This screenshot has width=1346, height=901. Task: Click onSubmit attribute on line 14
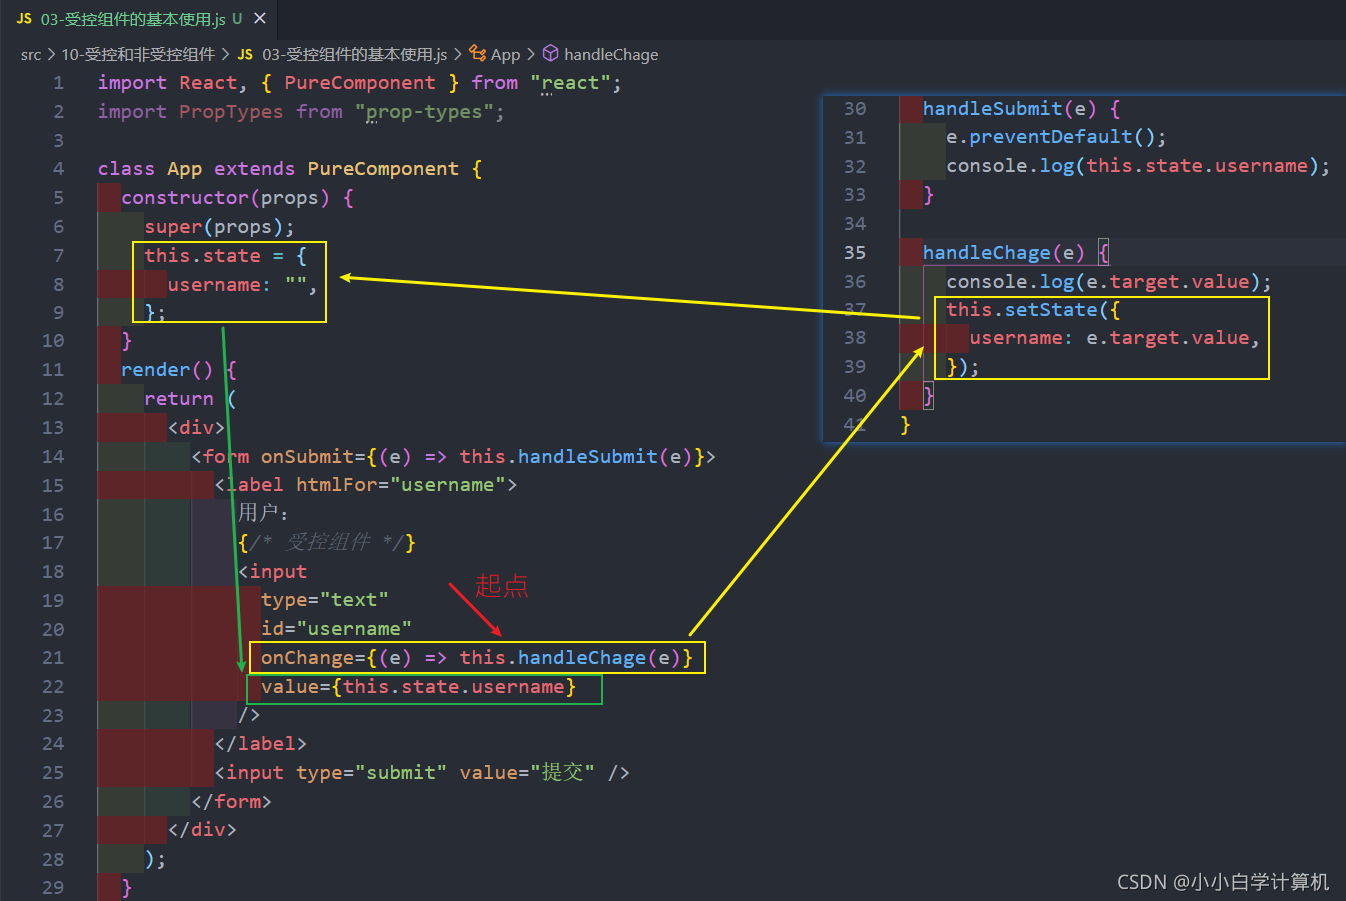307,457
